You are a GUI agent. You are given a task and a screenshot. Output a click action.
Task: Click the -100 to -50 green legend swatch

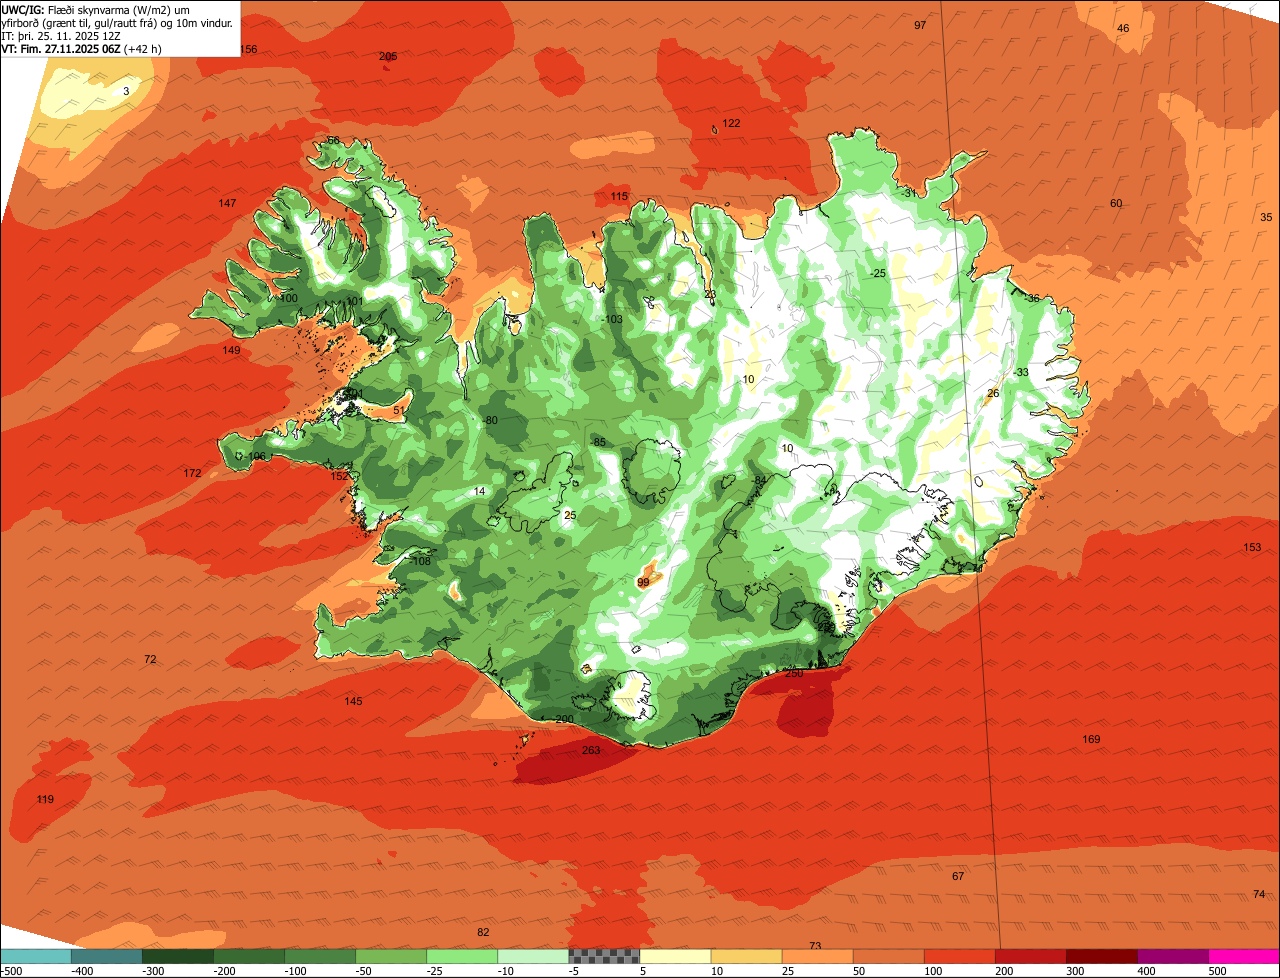(320, 956)
